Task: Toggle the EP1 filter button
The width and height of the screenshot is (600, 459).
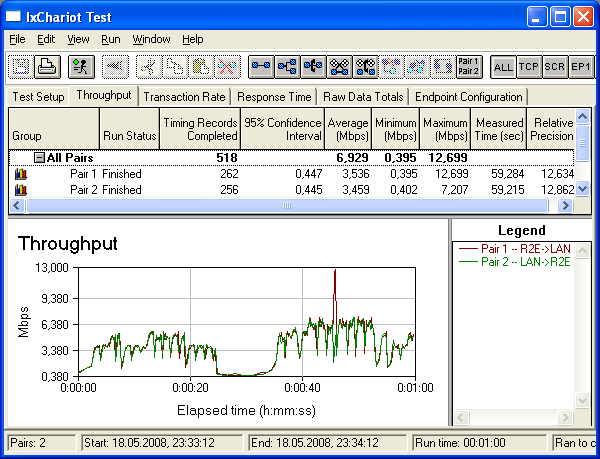Action: (x=581, y=67)
